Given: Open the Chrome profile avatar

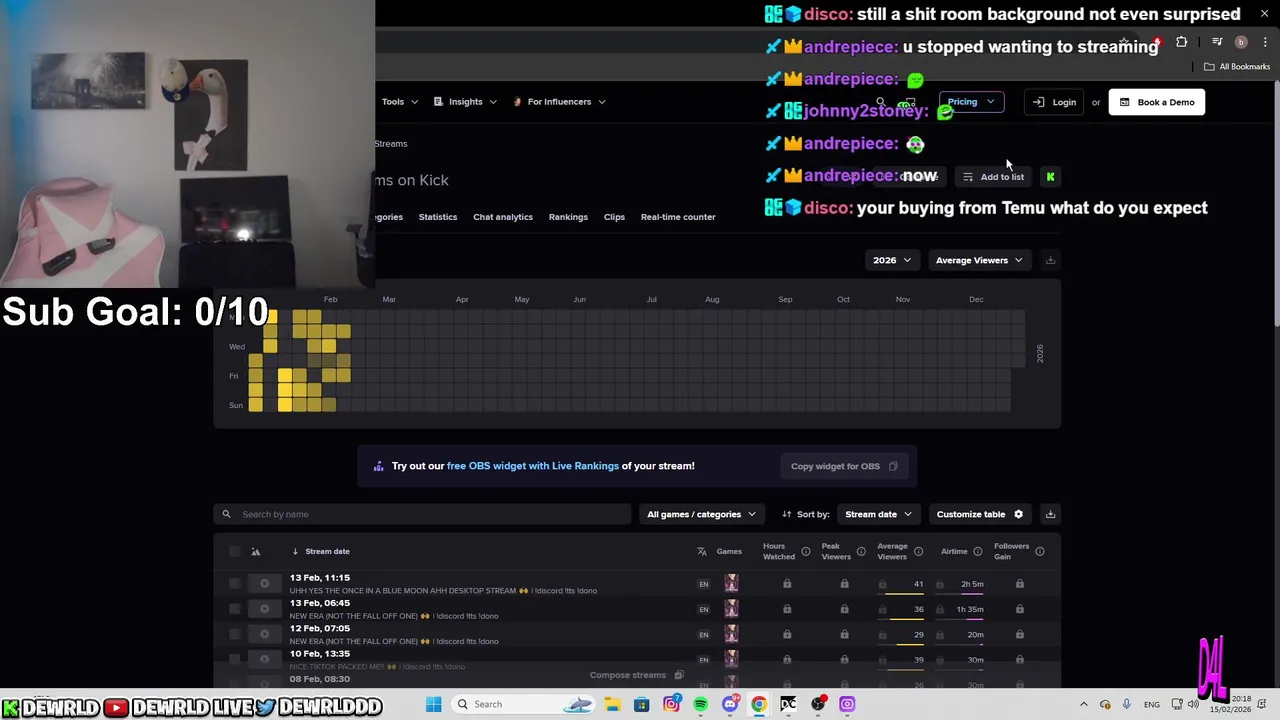Looking at the screenshot, I should coord(1241,42).
